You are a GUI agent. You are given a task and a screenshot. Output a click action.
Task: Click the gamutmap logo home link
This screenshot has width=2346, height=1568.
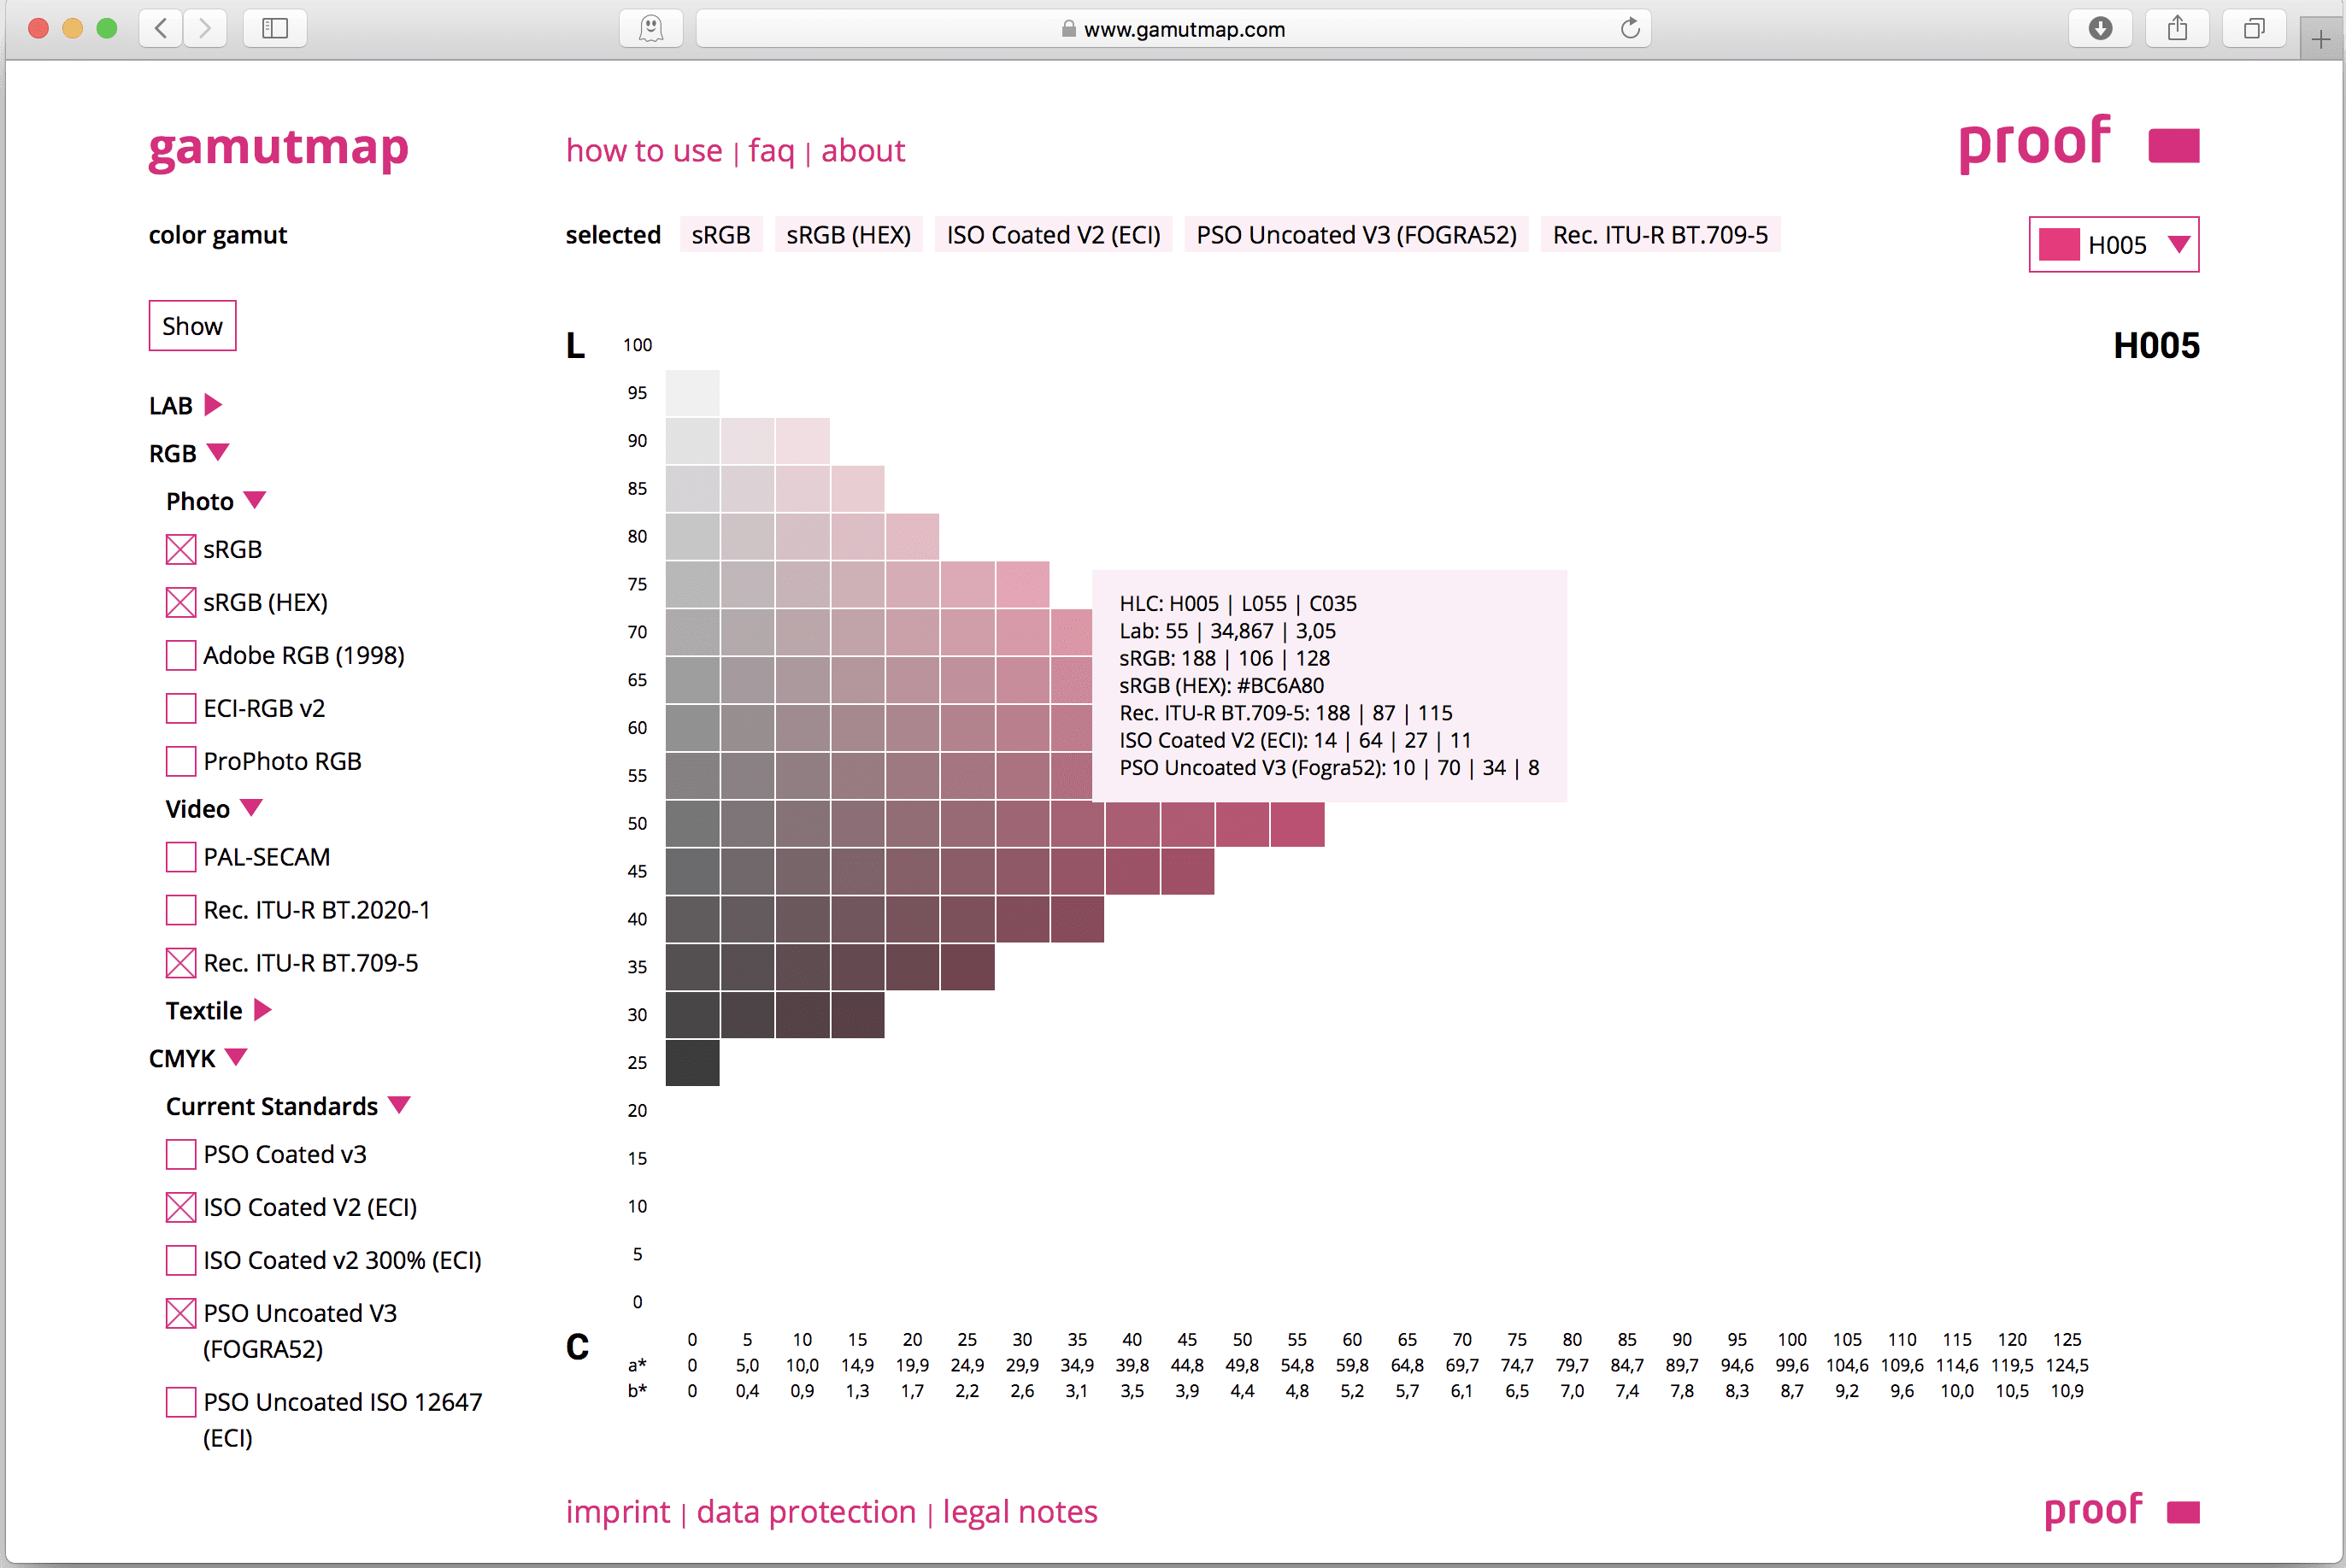(282, 150)
